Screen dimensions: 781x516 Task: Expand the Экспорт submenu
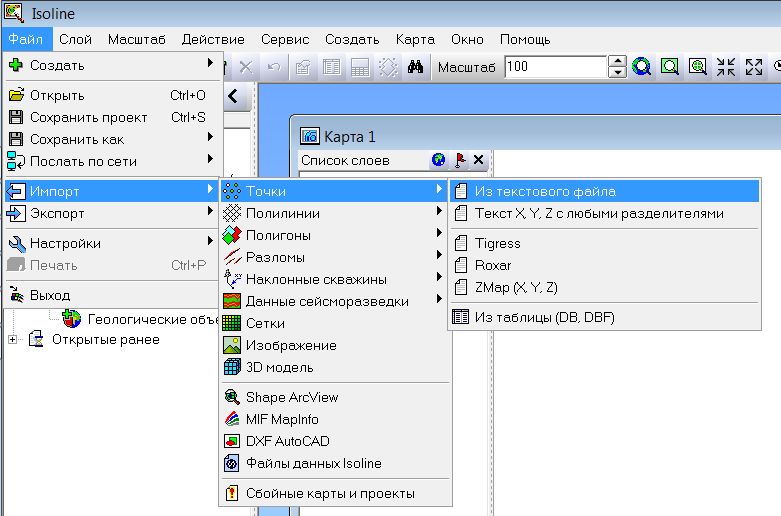112,213
